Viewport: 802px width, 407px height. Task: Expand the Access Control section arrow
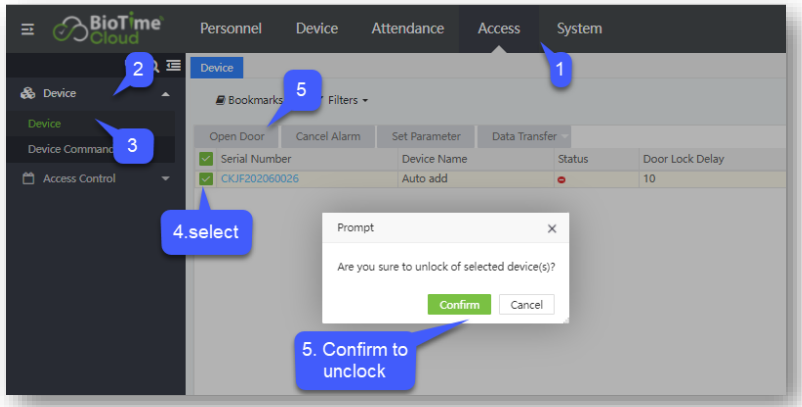coord(165,179)
